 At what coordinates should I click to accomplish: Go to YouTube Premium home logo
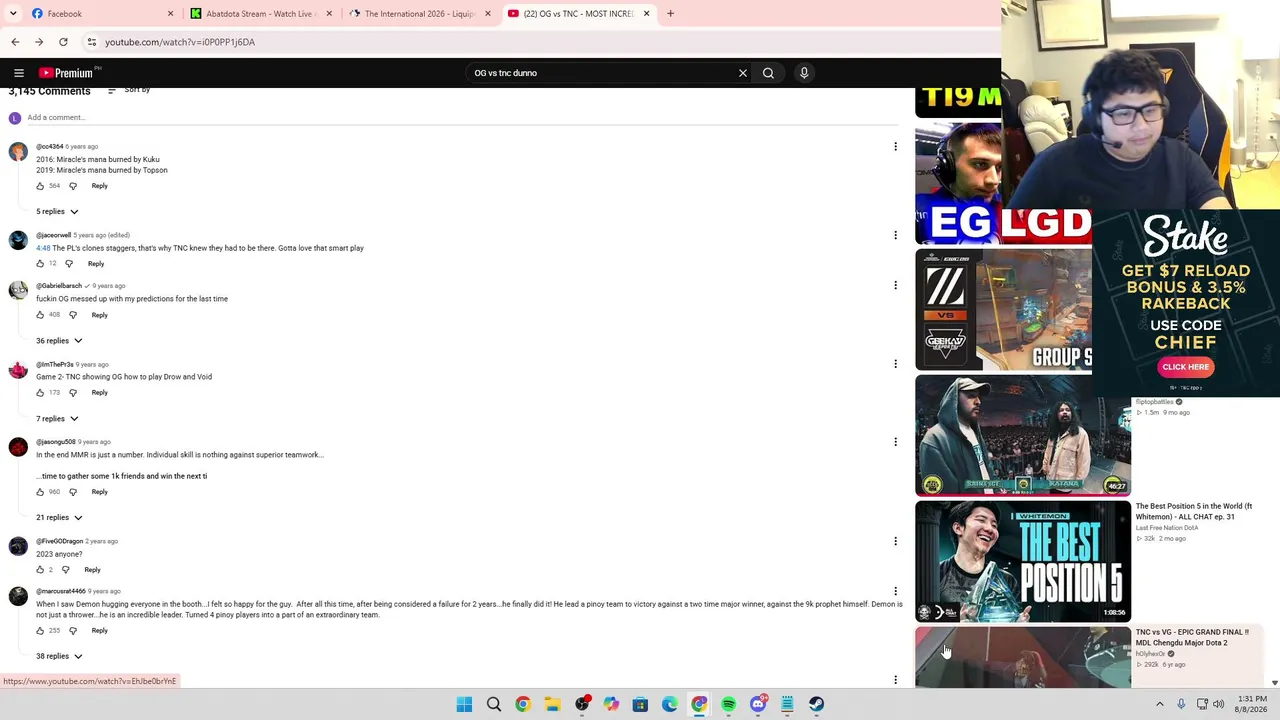pyautogui.click(x=67, y=73)
